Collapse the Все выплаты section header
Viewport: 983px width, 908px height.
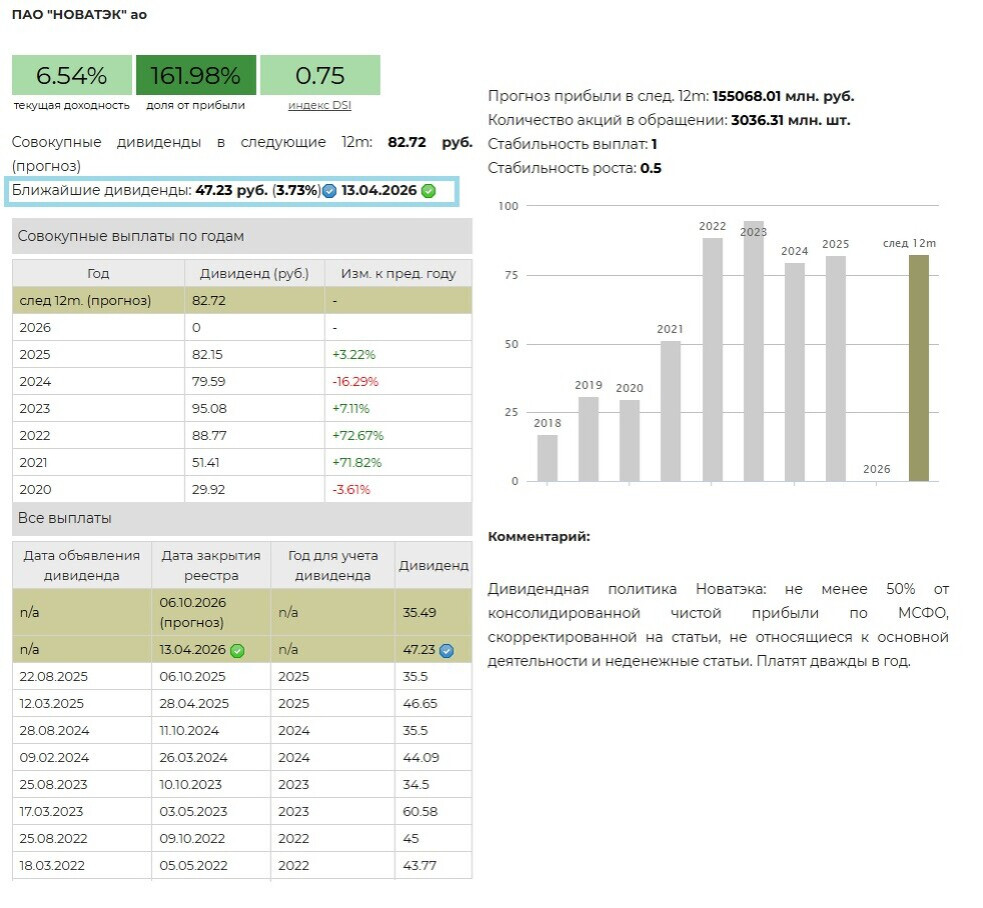point(241,518)
